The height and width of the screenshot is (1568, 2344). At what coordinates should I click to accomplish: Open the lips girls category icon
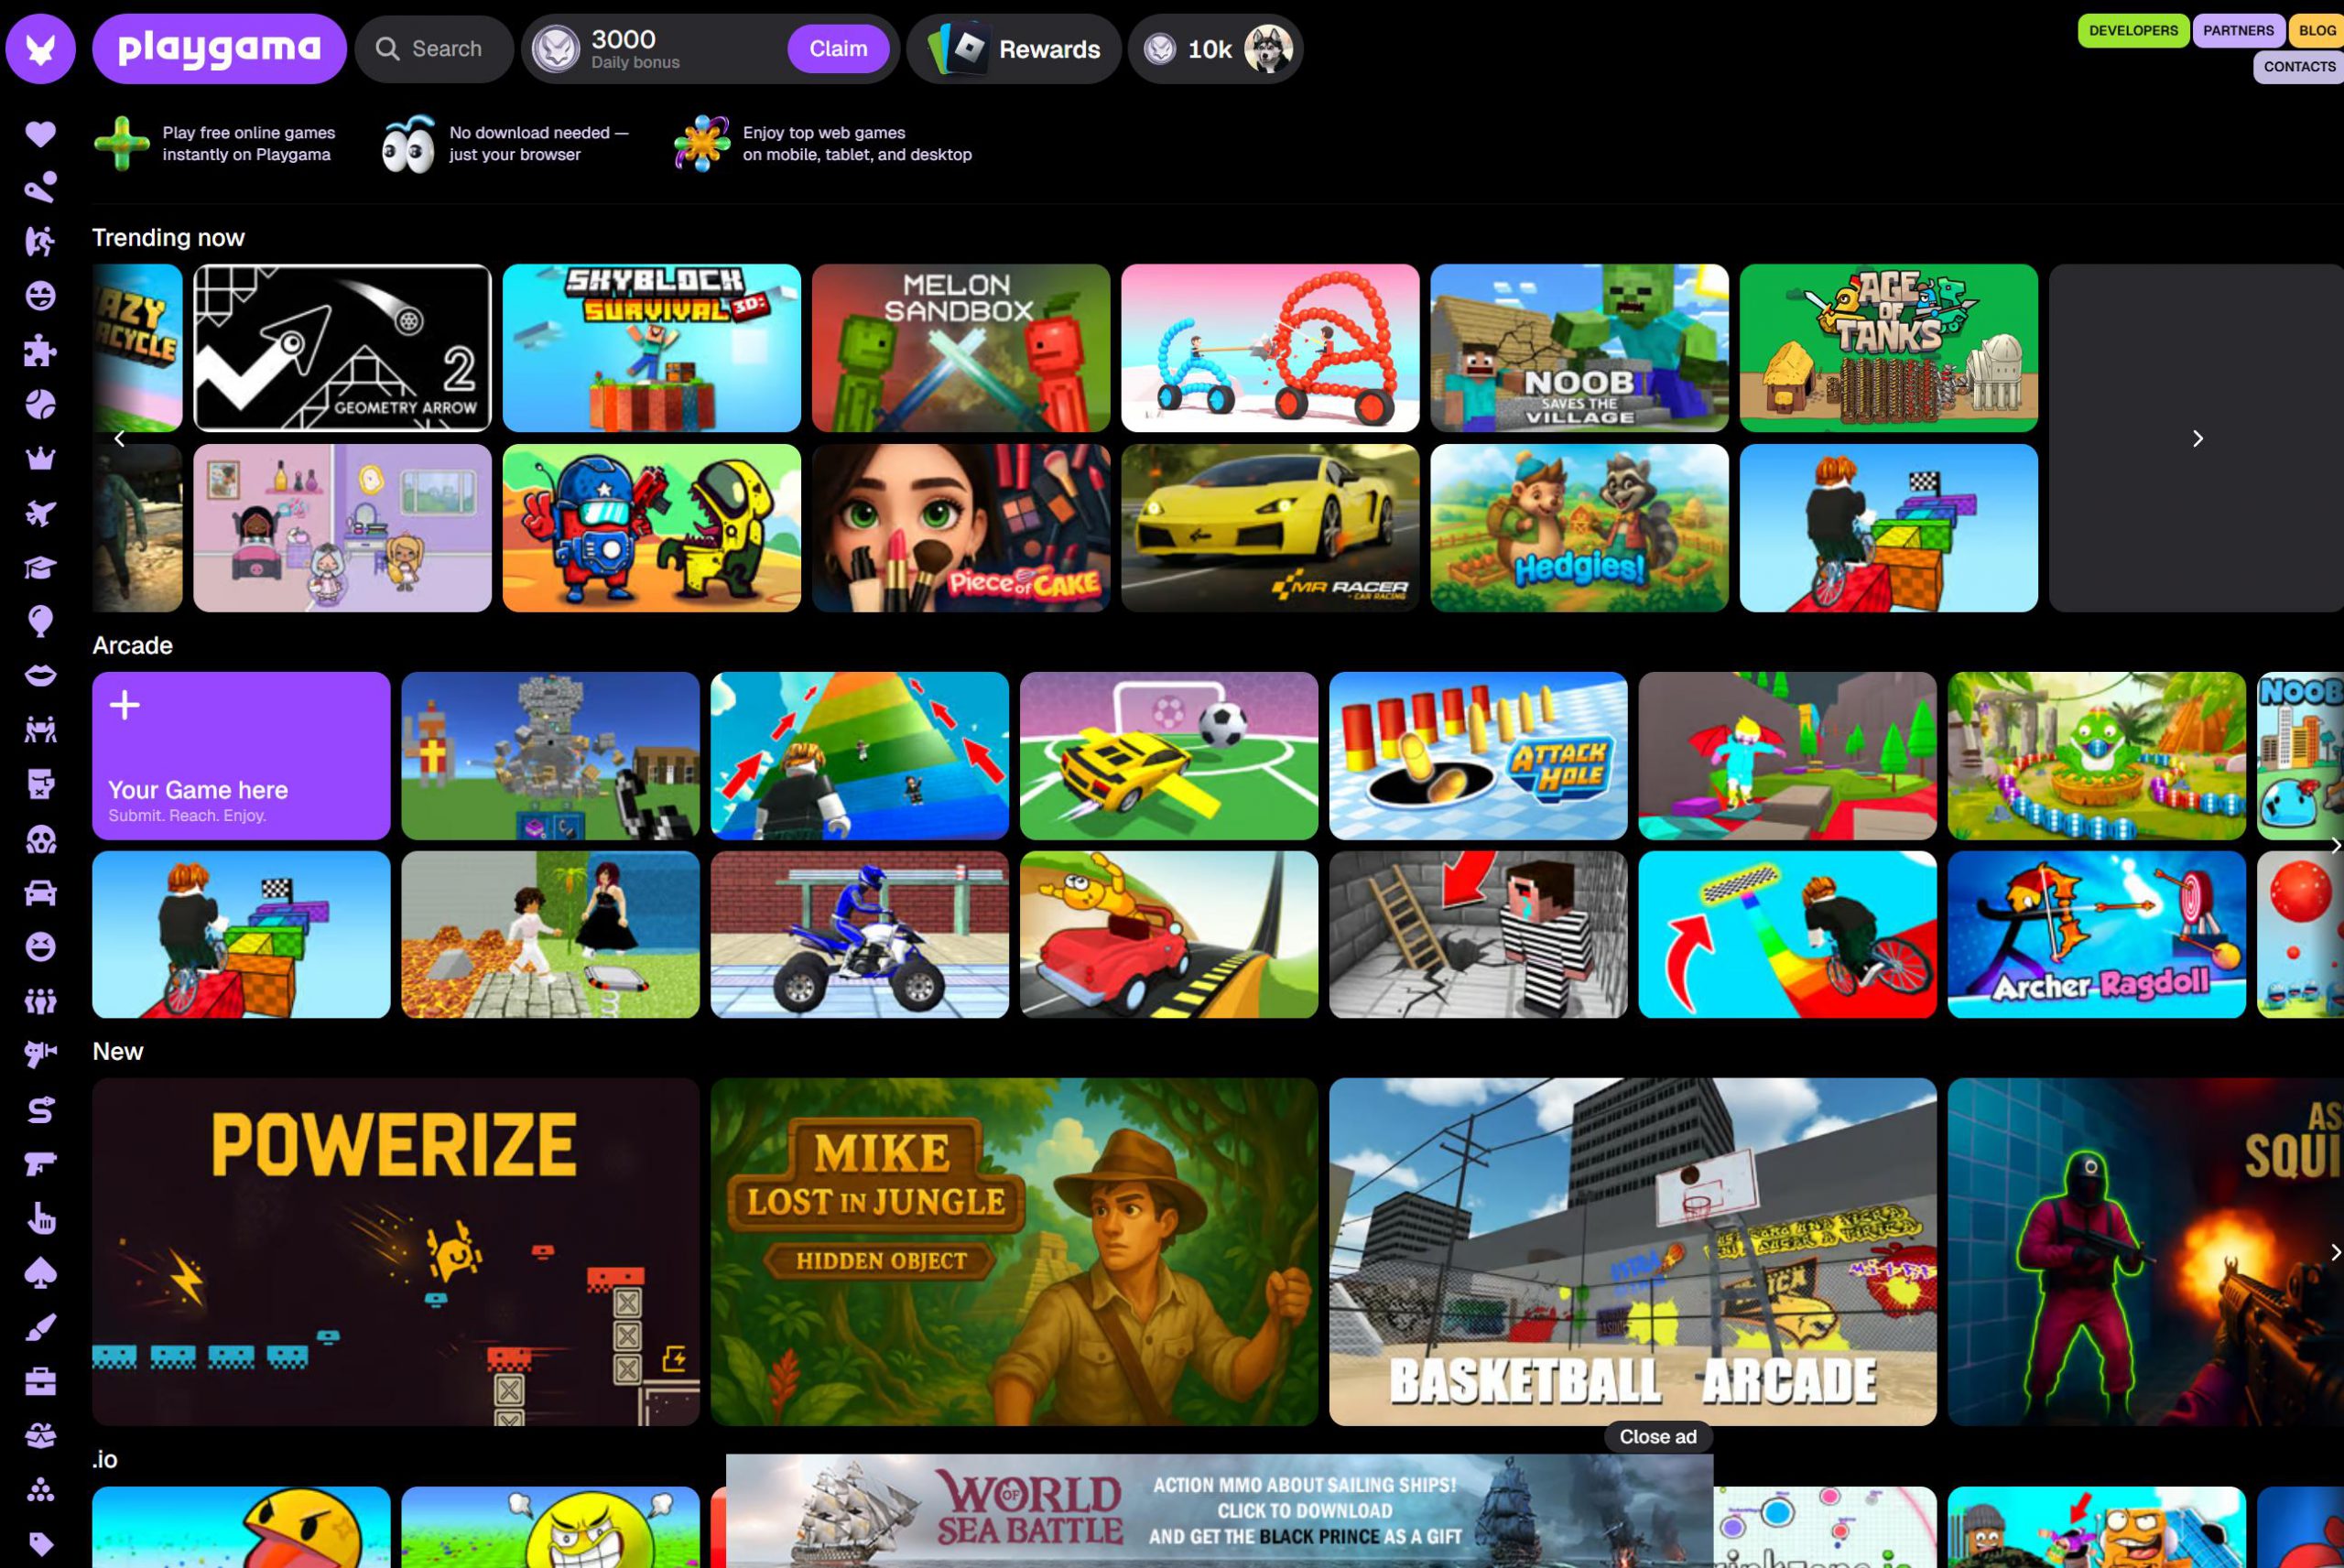[40, 676]
